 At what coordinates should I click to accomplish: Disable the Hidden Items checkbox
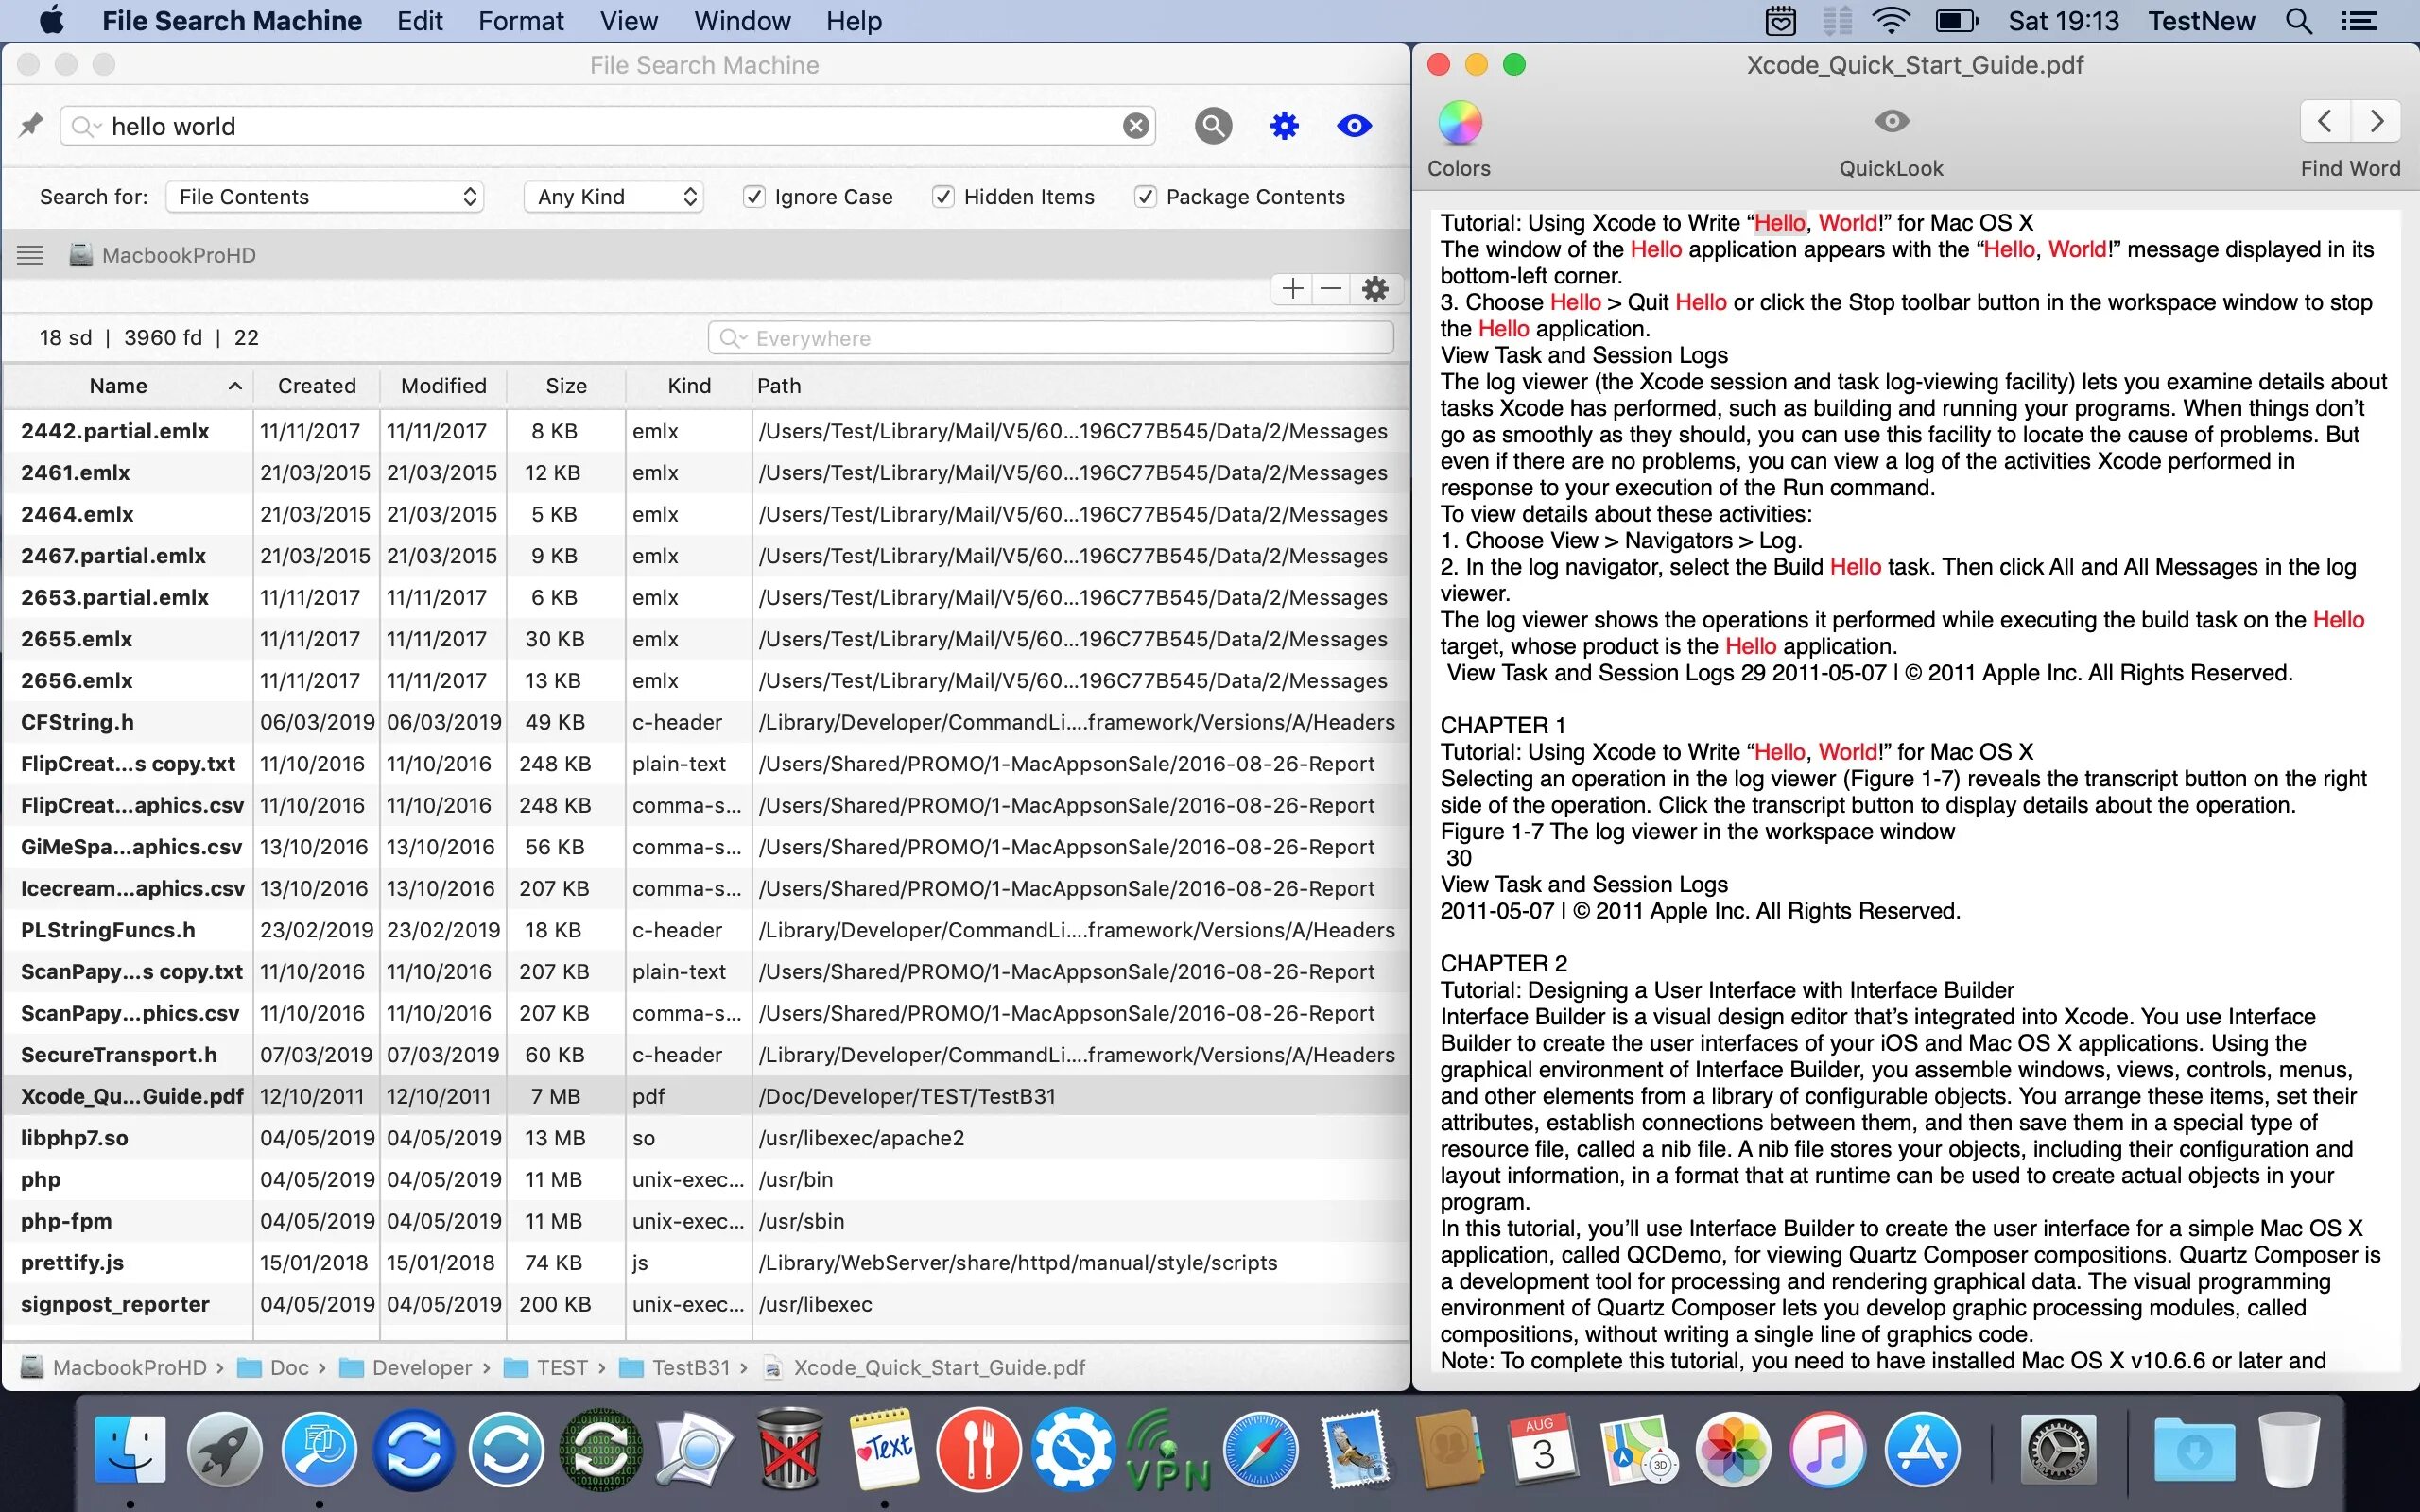click(942, 197)
